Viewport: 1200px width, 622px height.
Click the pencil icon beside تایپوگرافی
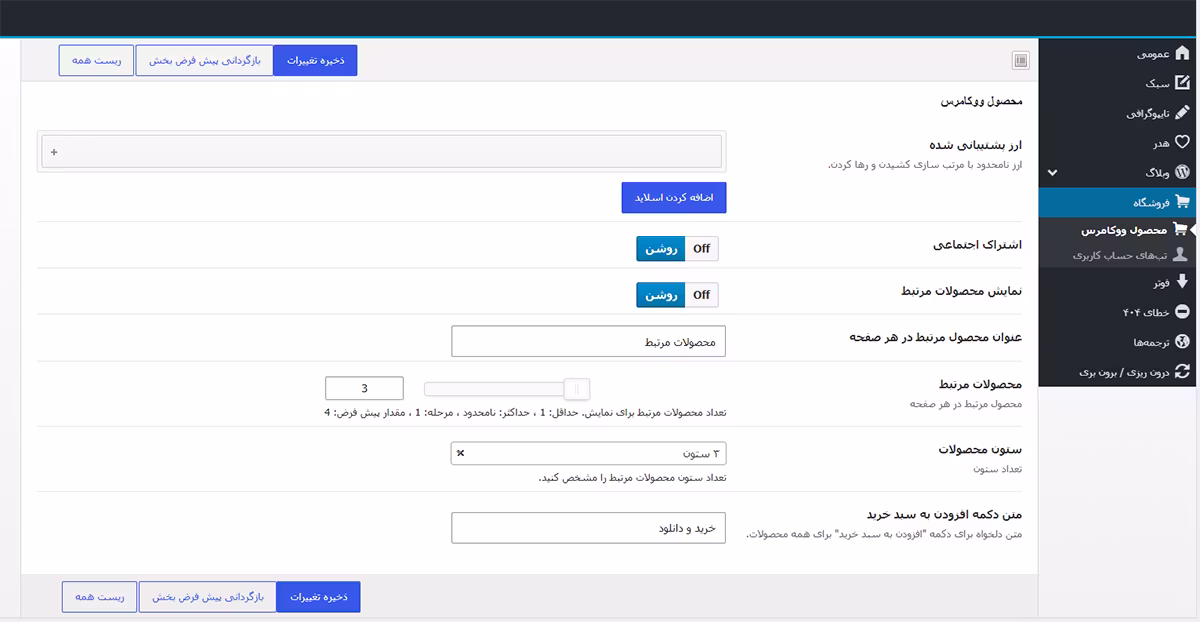click(x=1182, y=113)
